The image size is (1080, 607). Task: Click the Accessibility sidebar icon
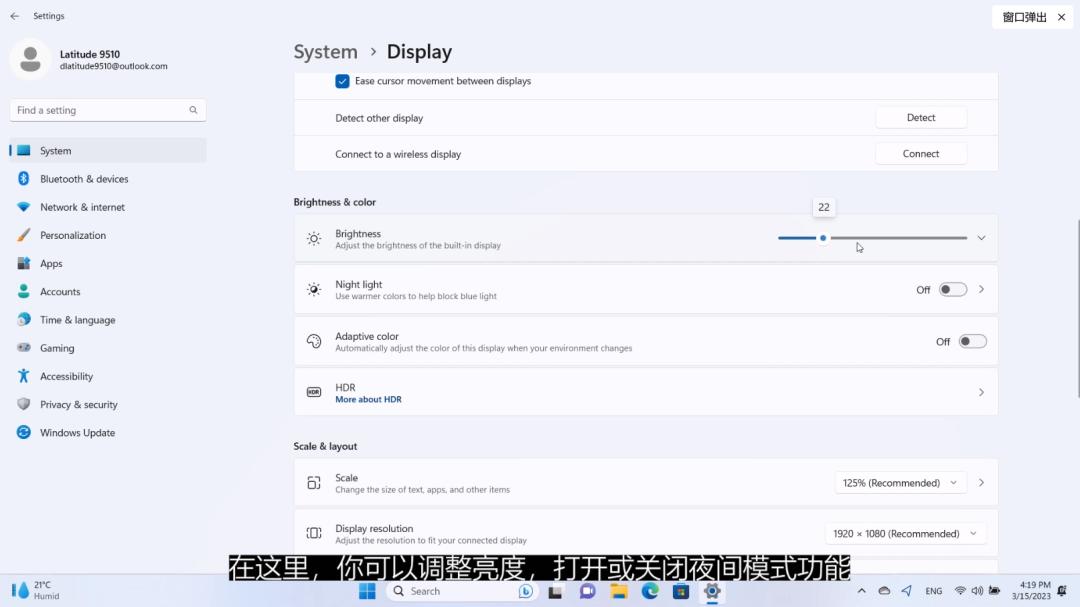pyautogui.click(x=23, y=377)
